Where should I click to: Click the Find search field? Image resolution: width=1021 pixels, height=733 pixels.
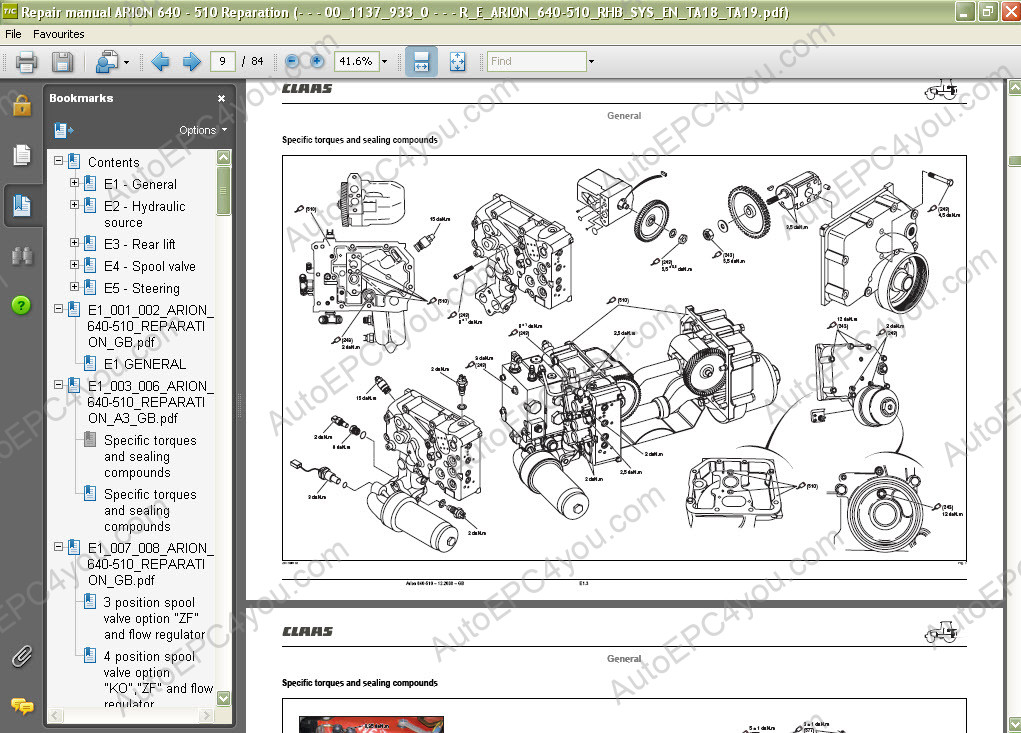tap(536, 61)
